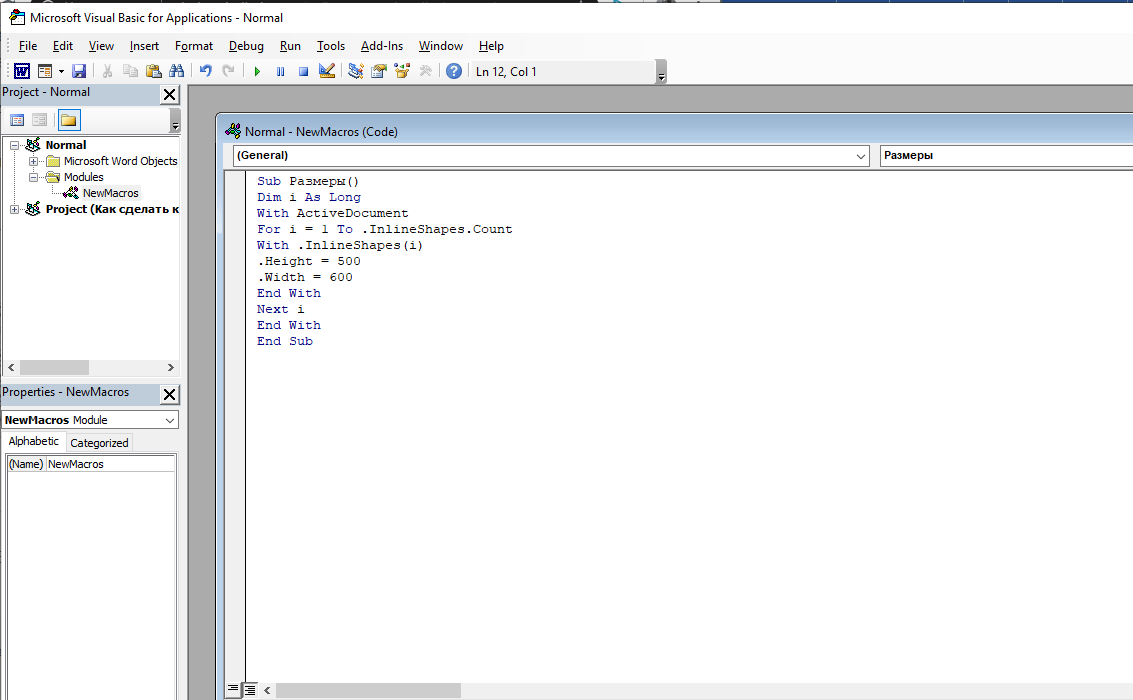
Task: Close the Properties - NewMacros panel
Action: [169, 394]
